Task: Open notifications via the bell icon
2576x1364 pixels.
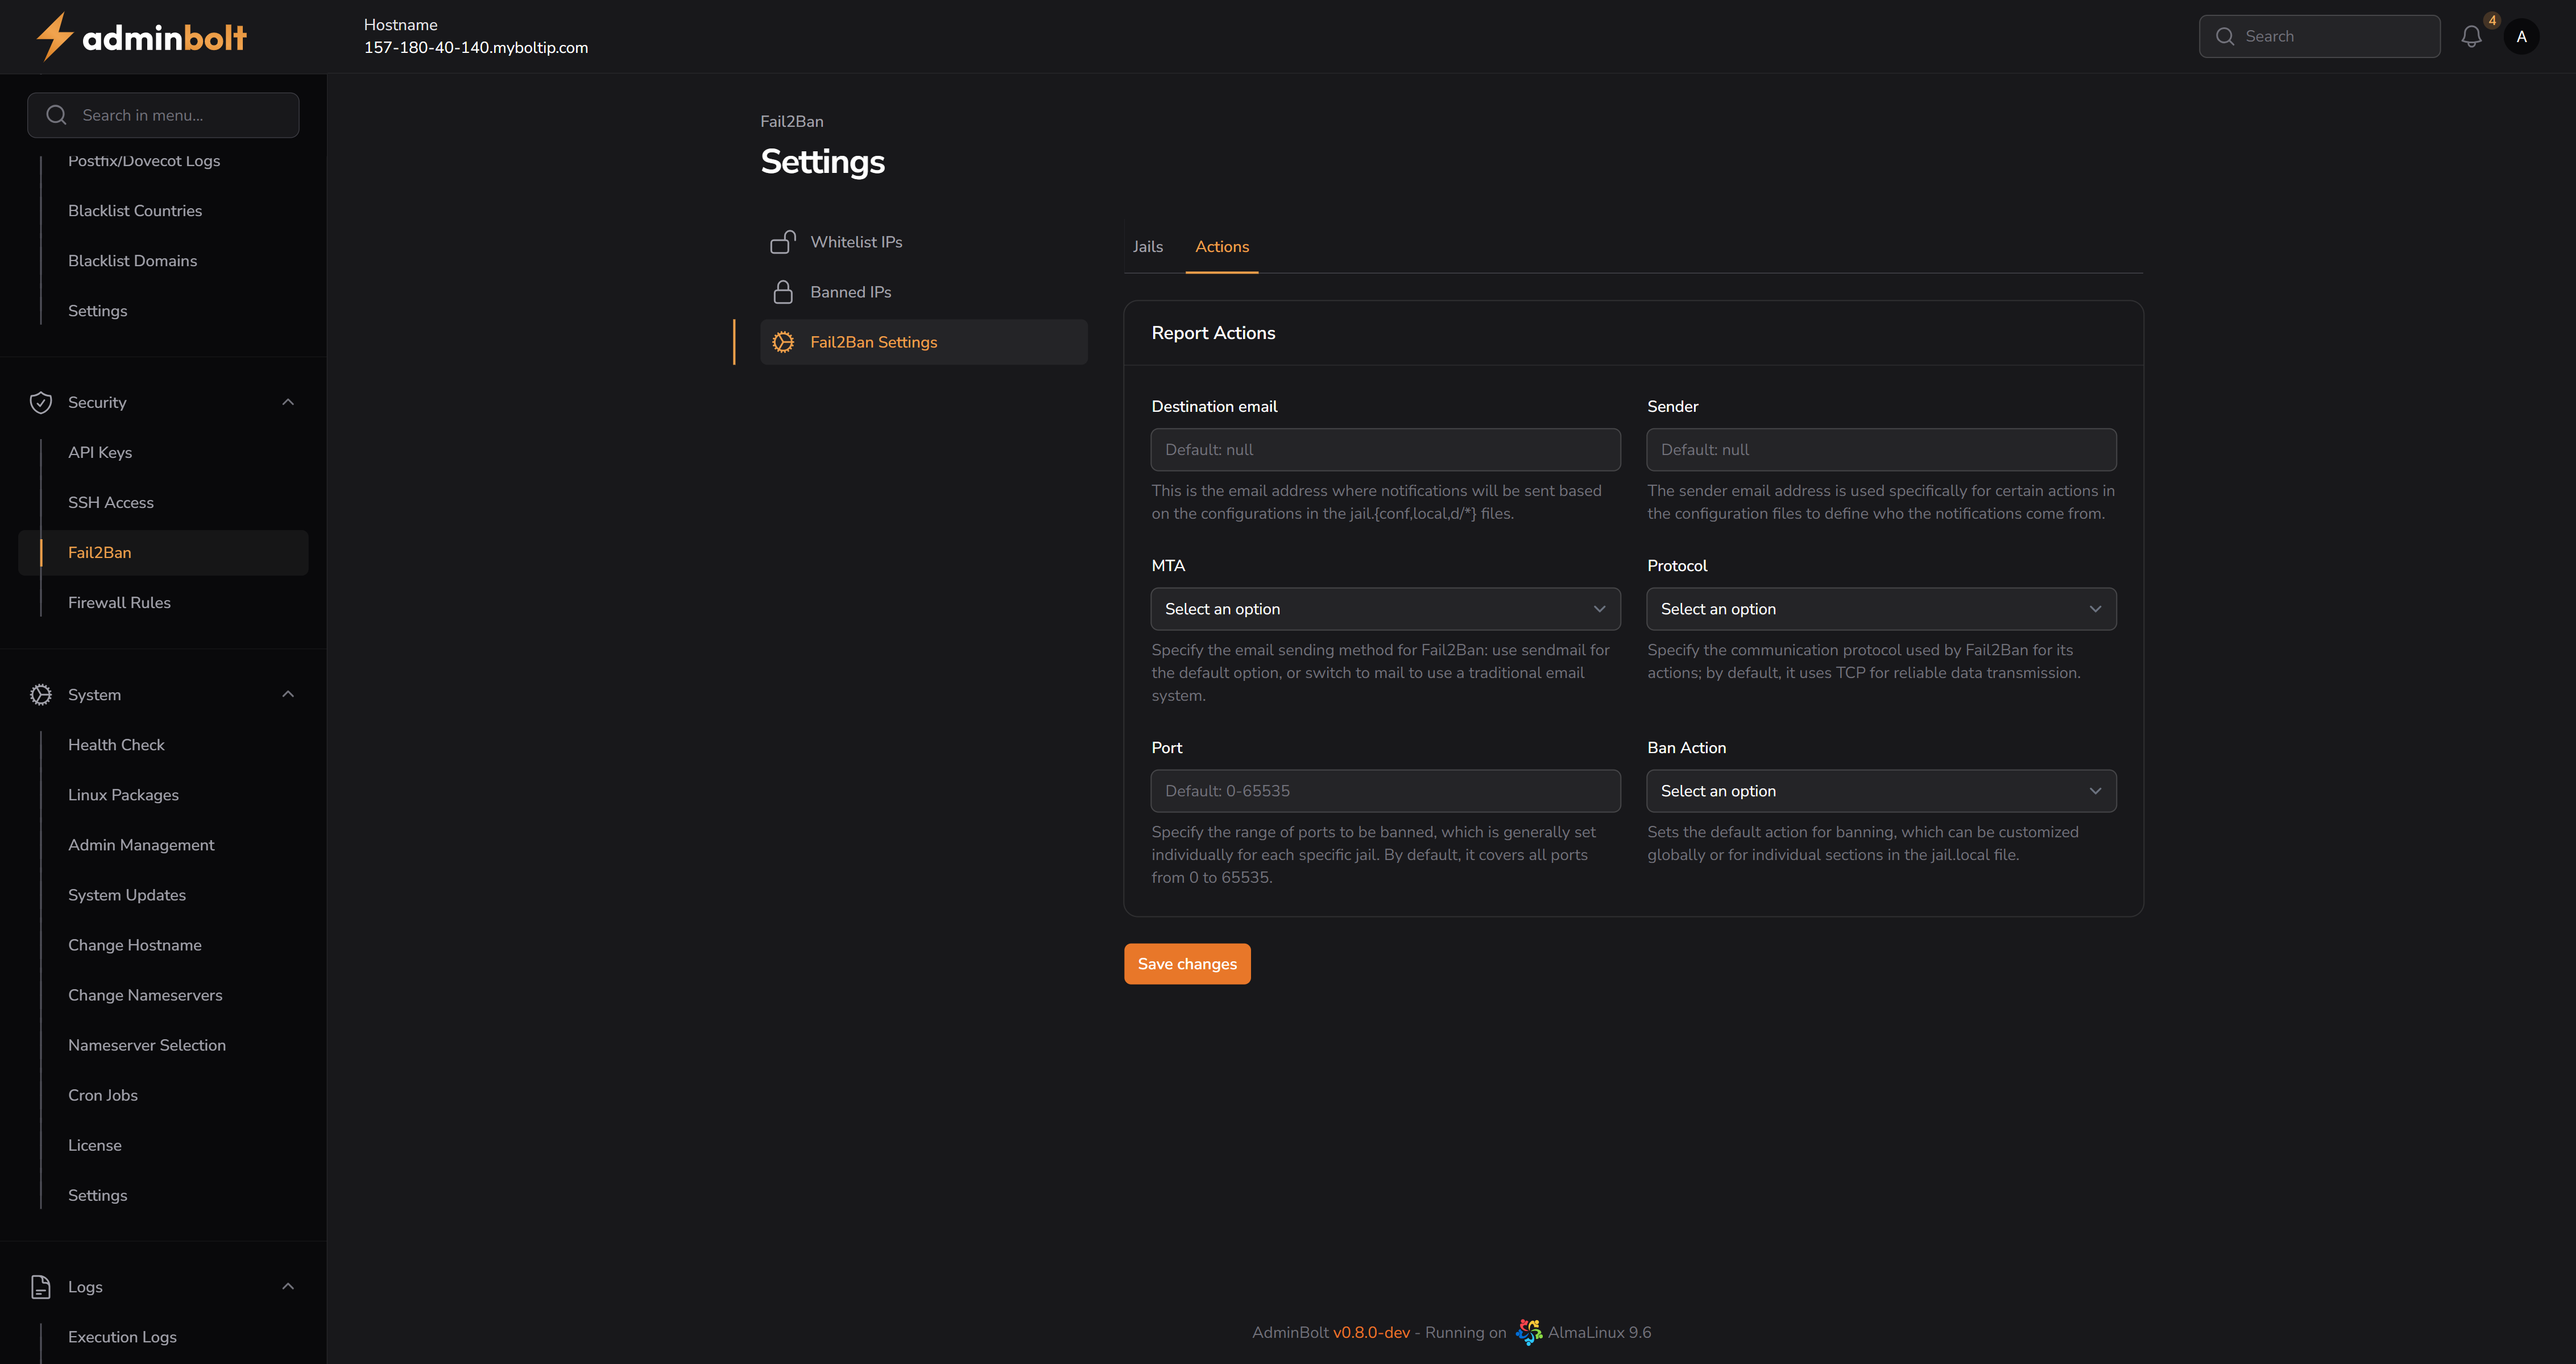Action: tap(2471, 36)
